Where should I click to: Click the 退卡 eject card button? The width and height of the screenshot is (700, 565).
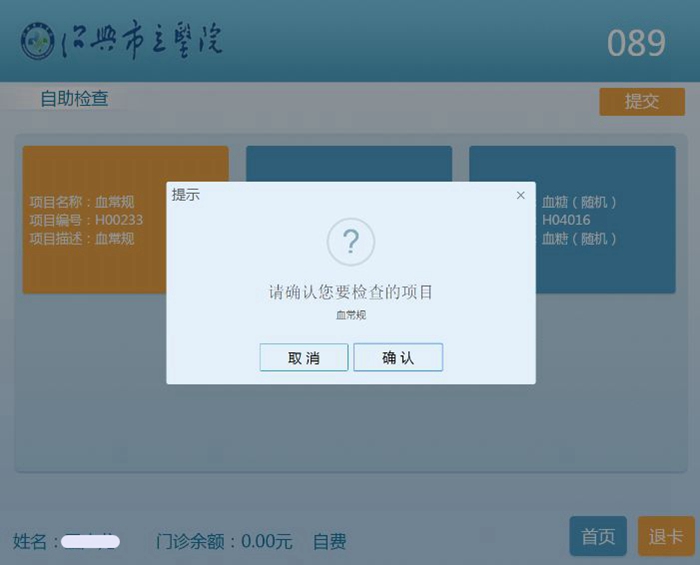tap(666, 536)
